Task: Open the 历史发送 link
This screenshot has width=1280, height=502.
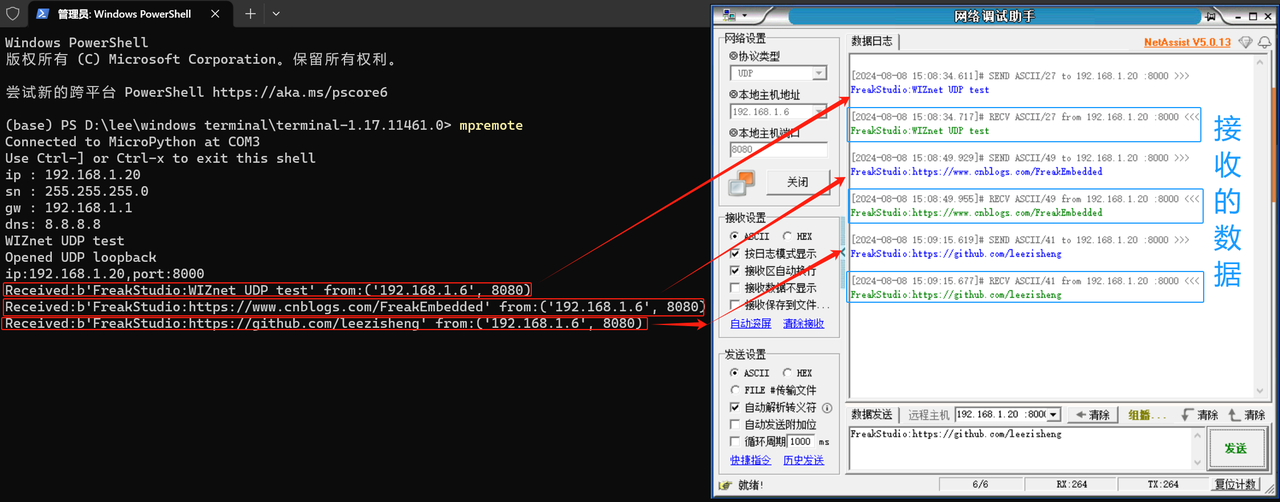Action: tap(803, 460)
